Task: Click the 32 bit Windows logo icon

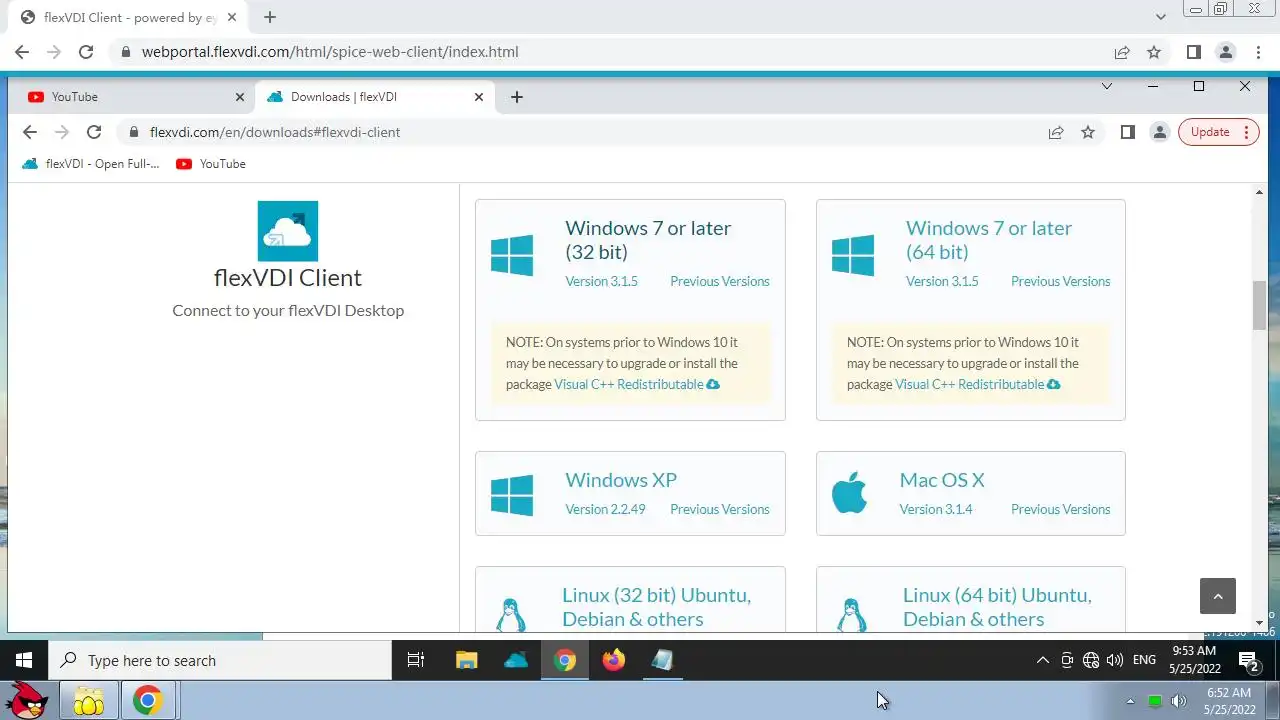Action: (512, 255)
